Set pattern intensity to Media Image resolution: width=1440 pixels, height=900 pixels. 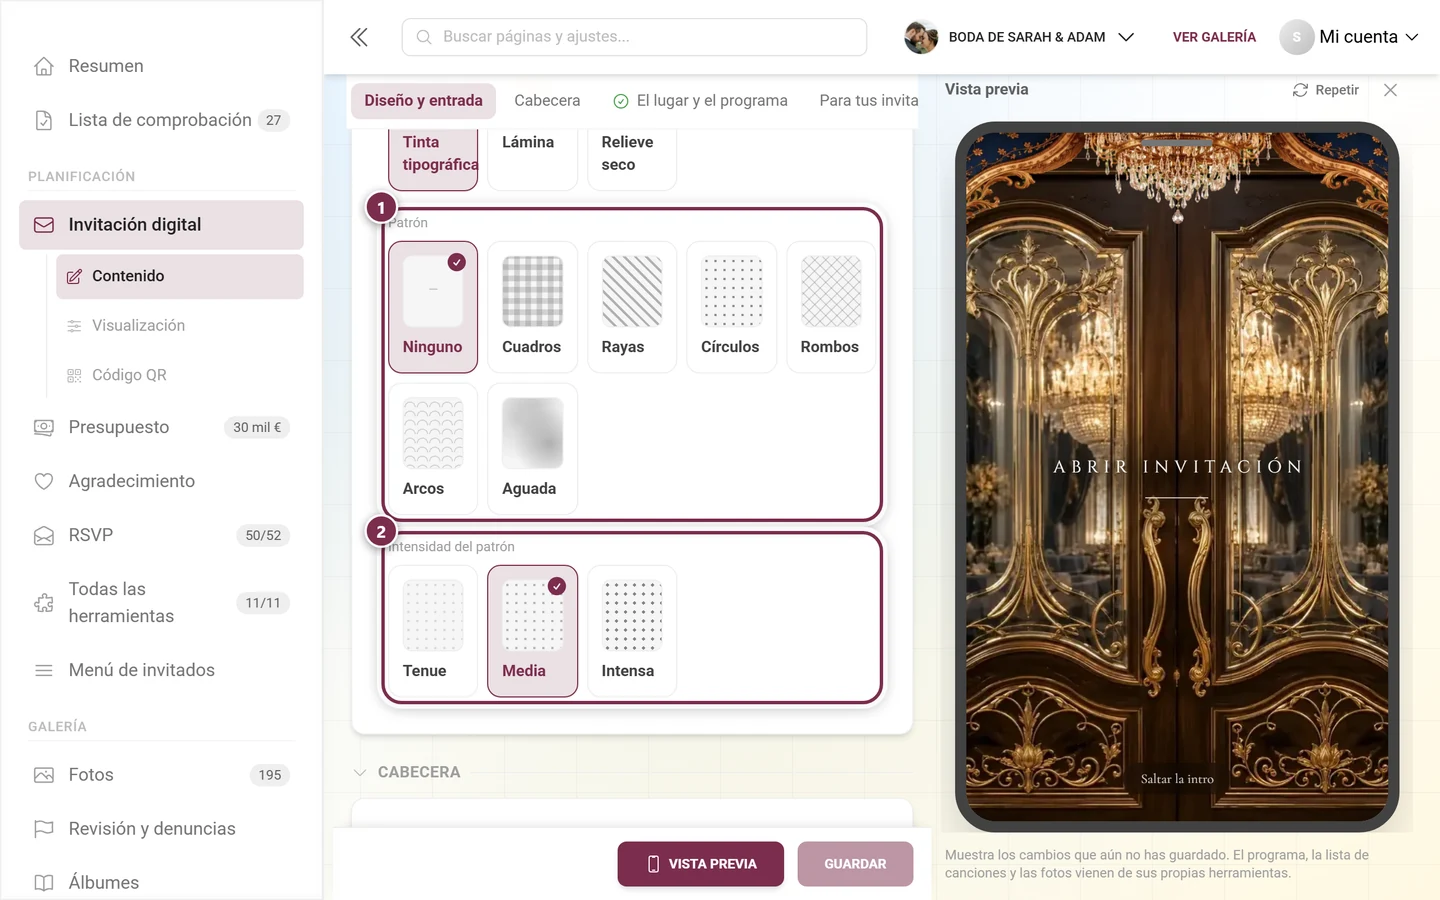tap(532, 631)
